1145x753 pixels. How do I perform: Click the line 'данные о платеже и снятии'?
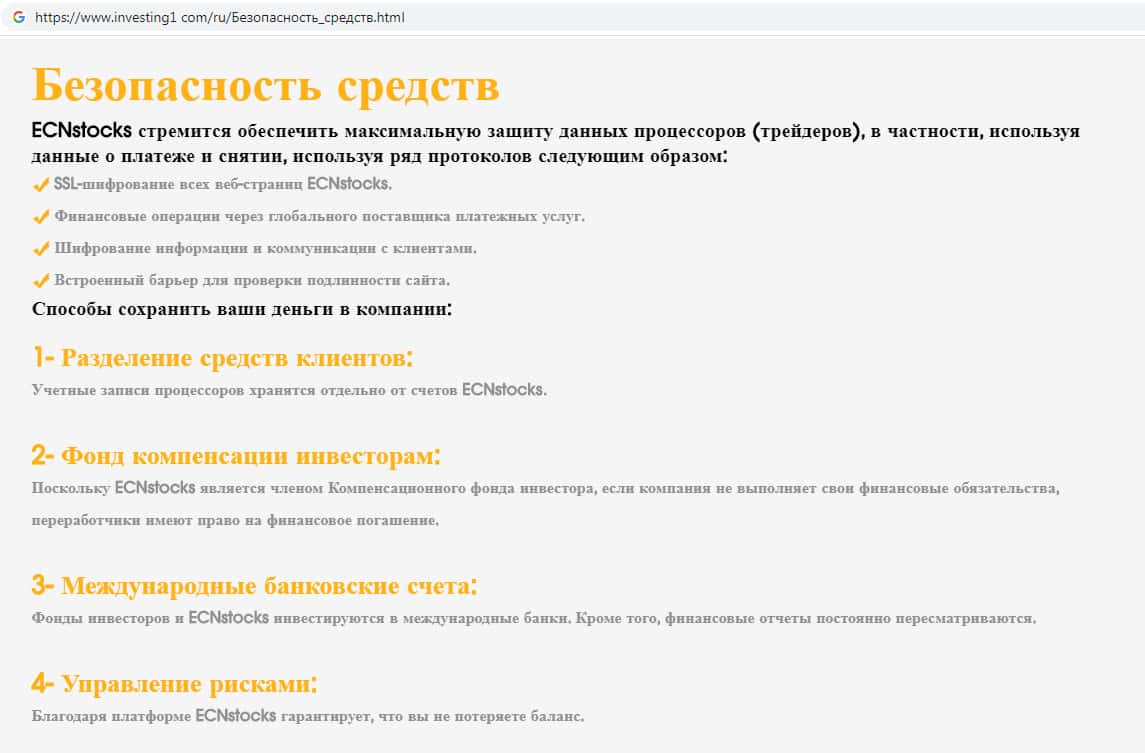pos(380,156)
